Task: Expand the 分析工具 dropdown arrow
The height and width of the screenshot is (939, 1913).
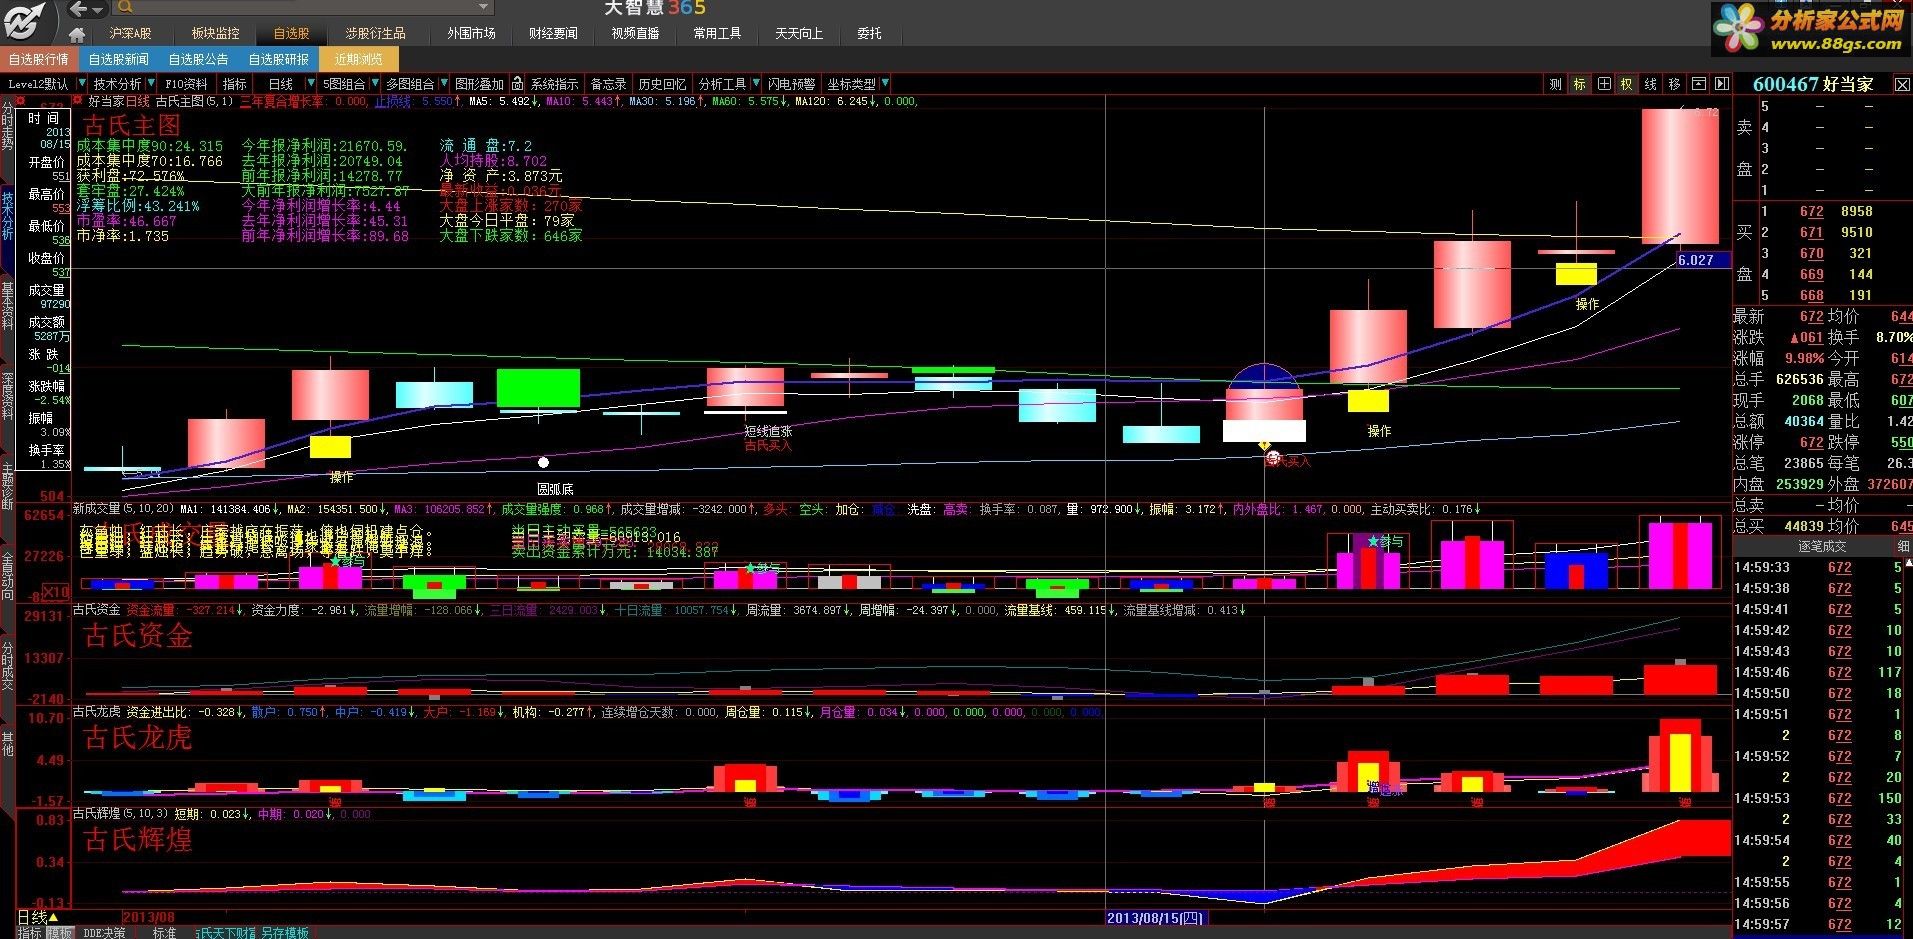Action: pyautogui.click(x=757, y=84)
